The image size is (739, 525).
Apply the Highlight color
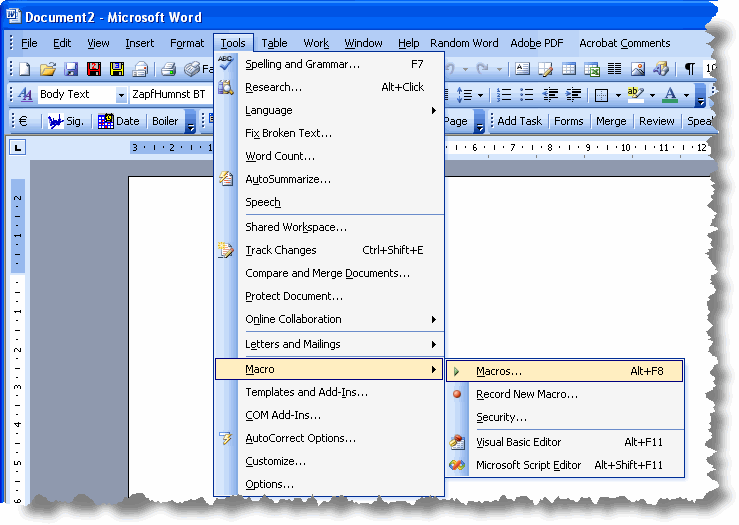[635, 95]
